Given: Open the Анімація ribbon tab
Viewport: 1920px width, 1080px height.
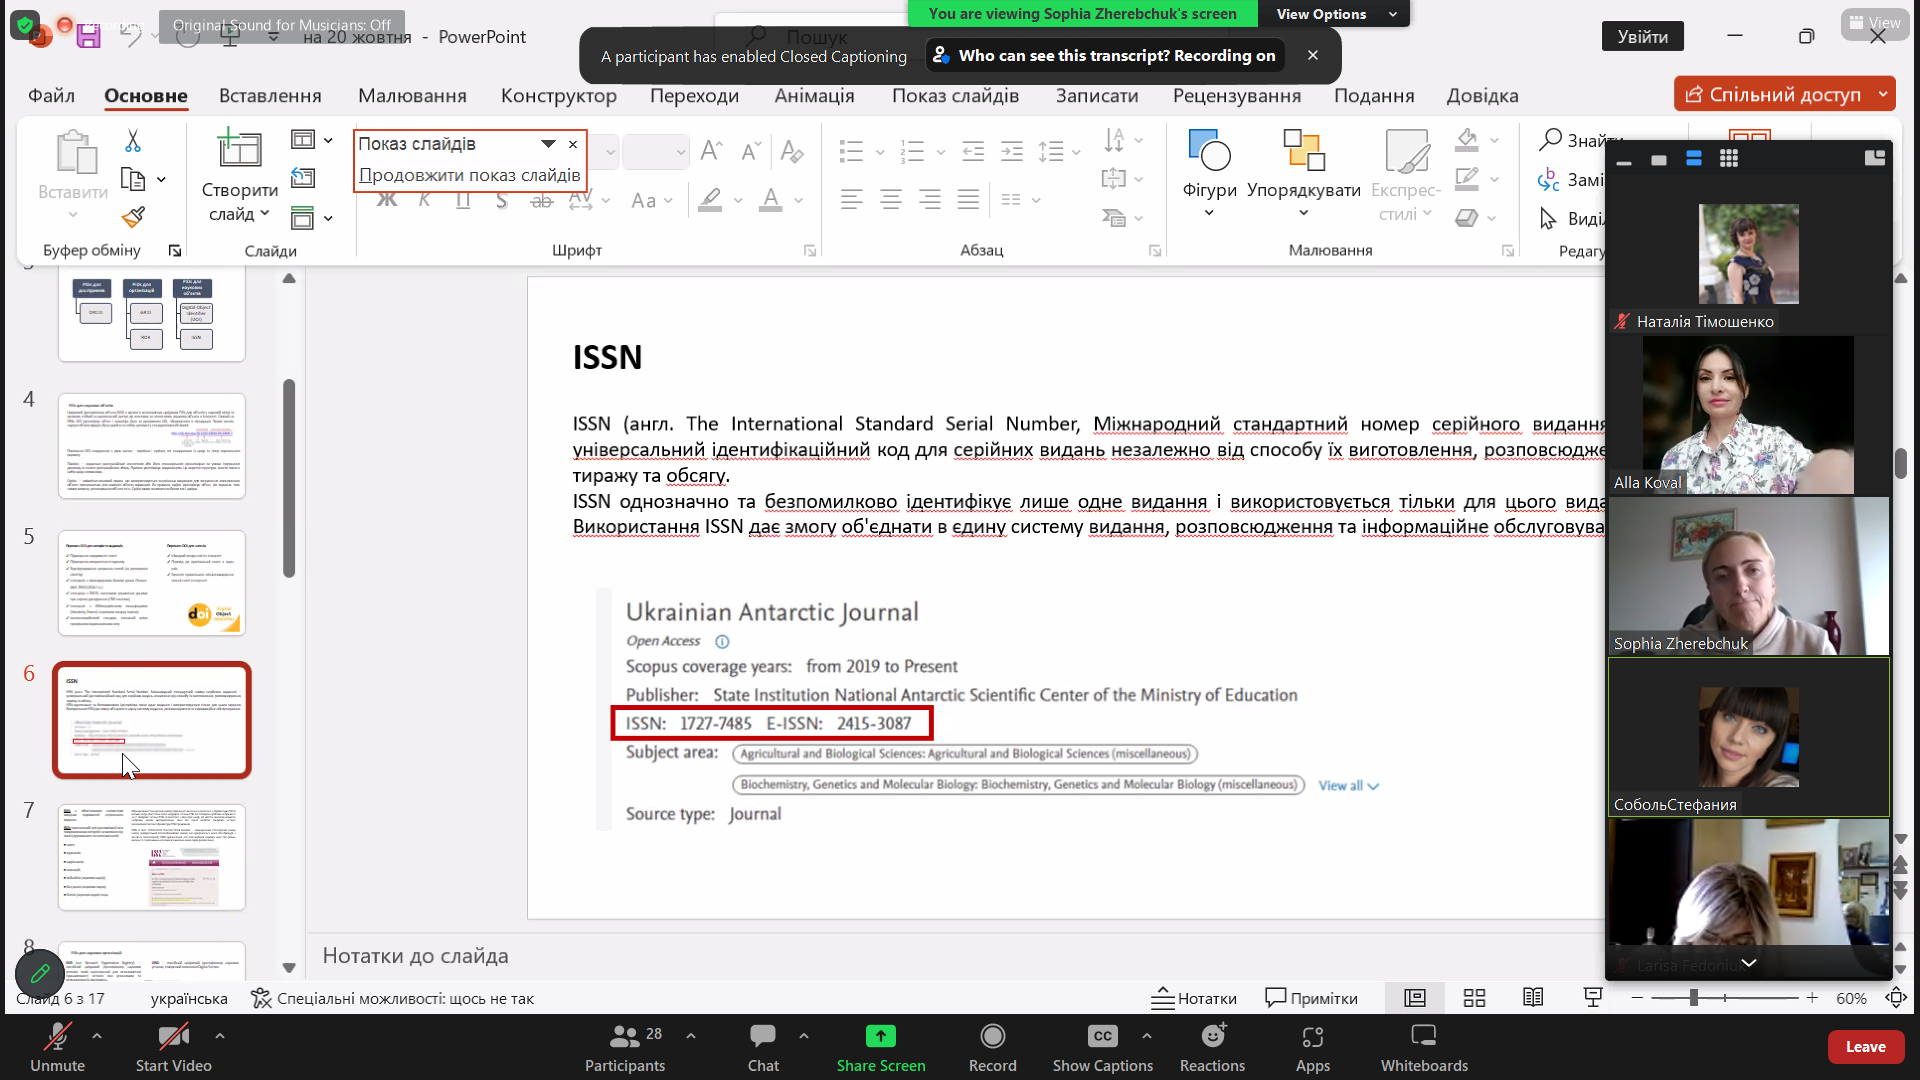Looking at the screenshot, I should [814, 95].
